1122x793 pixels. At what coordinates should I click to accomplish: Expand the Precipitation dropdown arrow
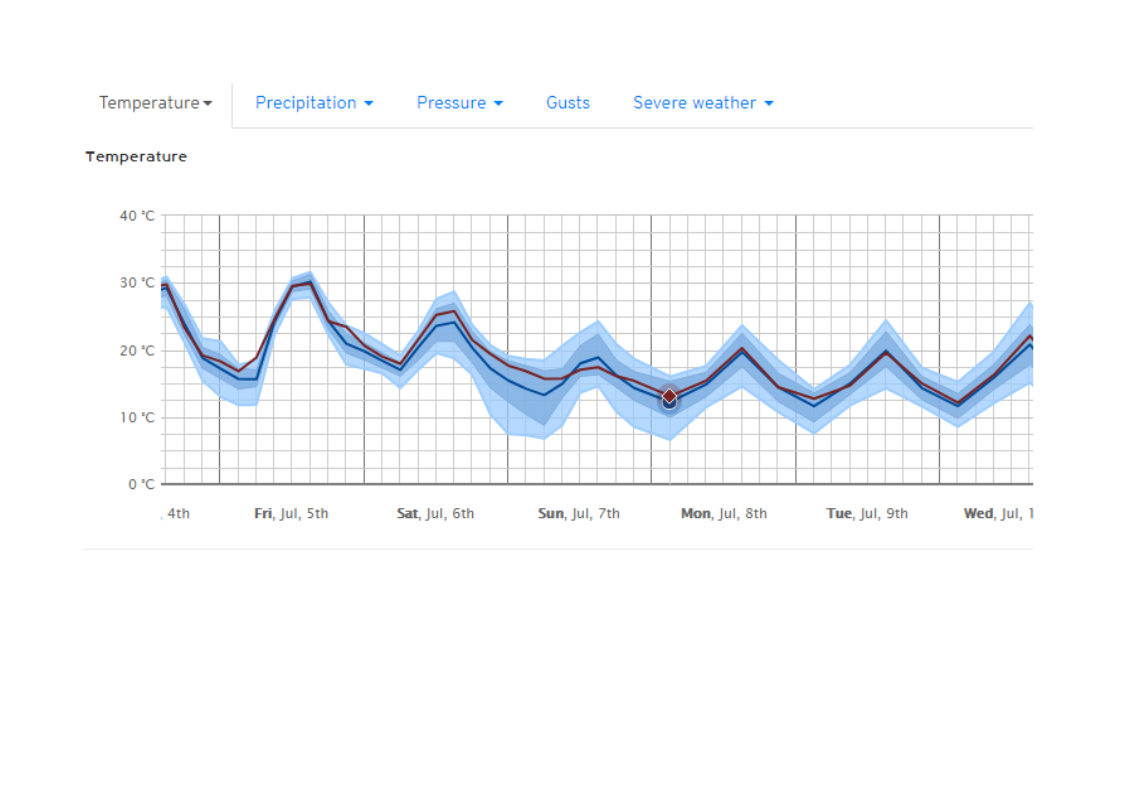369,103
